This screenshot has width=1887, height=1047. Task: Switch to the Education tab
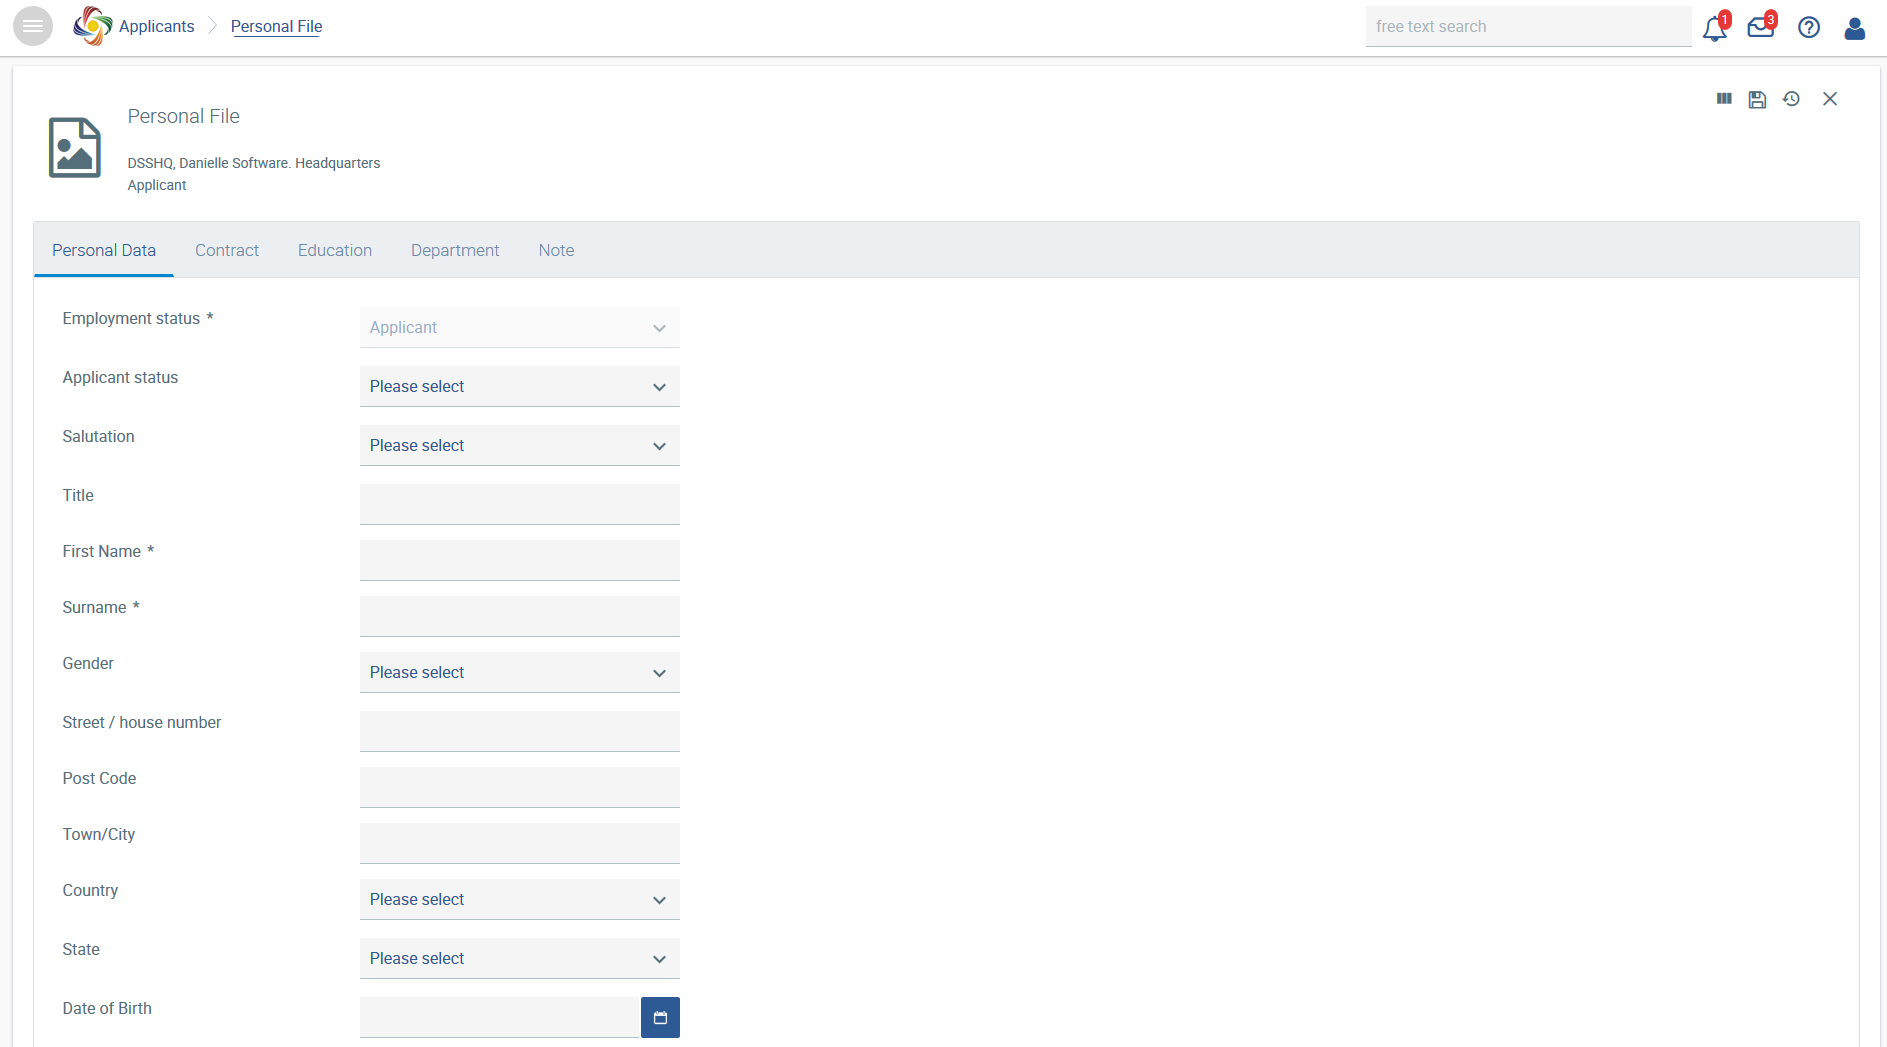click(335, 250)
